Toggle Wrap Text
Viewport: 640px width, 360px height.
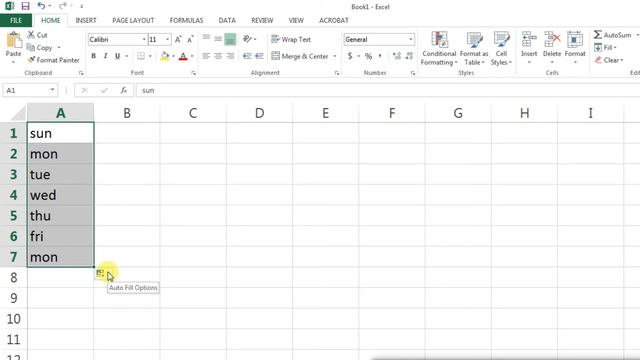click(x=291, y=39)
